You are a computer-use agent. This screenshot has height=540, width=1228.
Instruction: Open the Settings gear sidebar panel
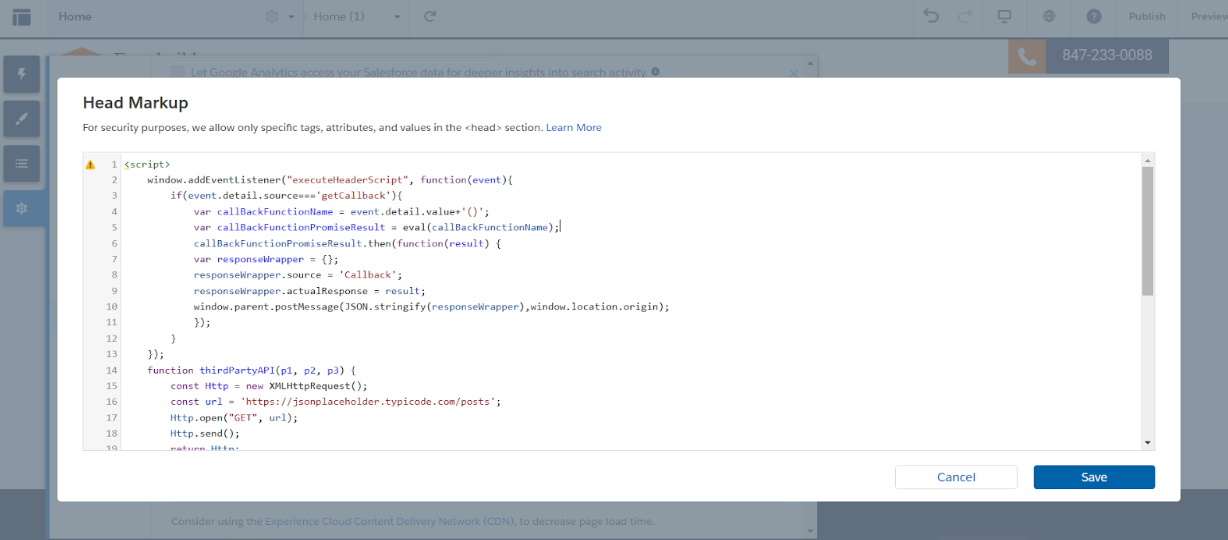click(x=22, y=207)
